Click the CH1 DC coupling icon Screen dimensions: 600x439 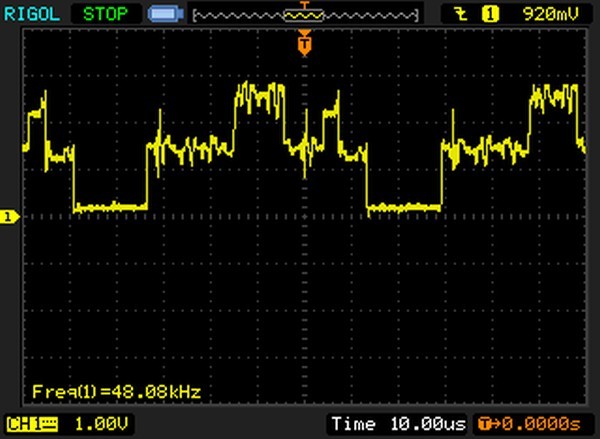point(49,424)
